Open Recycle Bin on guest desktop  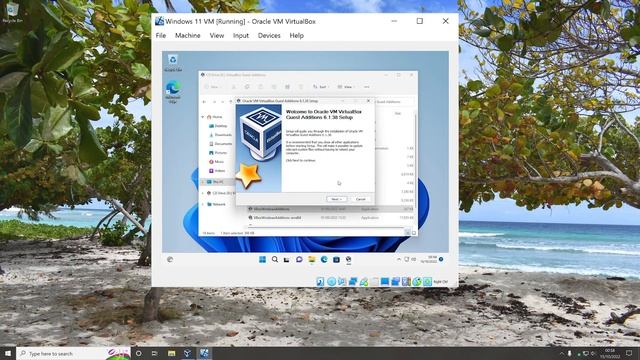(x=173, y=63)
